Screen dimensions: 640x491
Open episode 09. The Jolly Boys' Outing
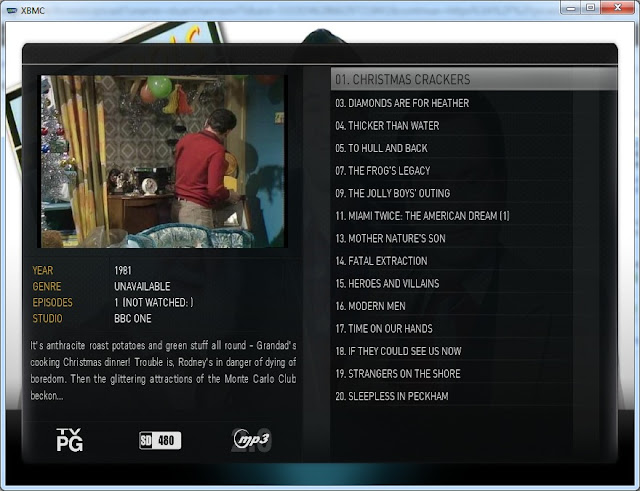coord(473,193)
